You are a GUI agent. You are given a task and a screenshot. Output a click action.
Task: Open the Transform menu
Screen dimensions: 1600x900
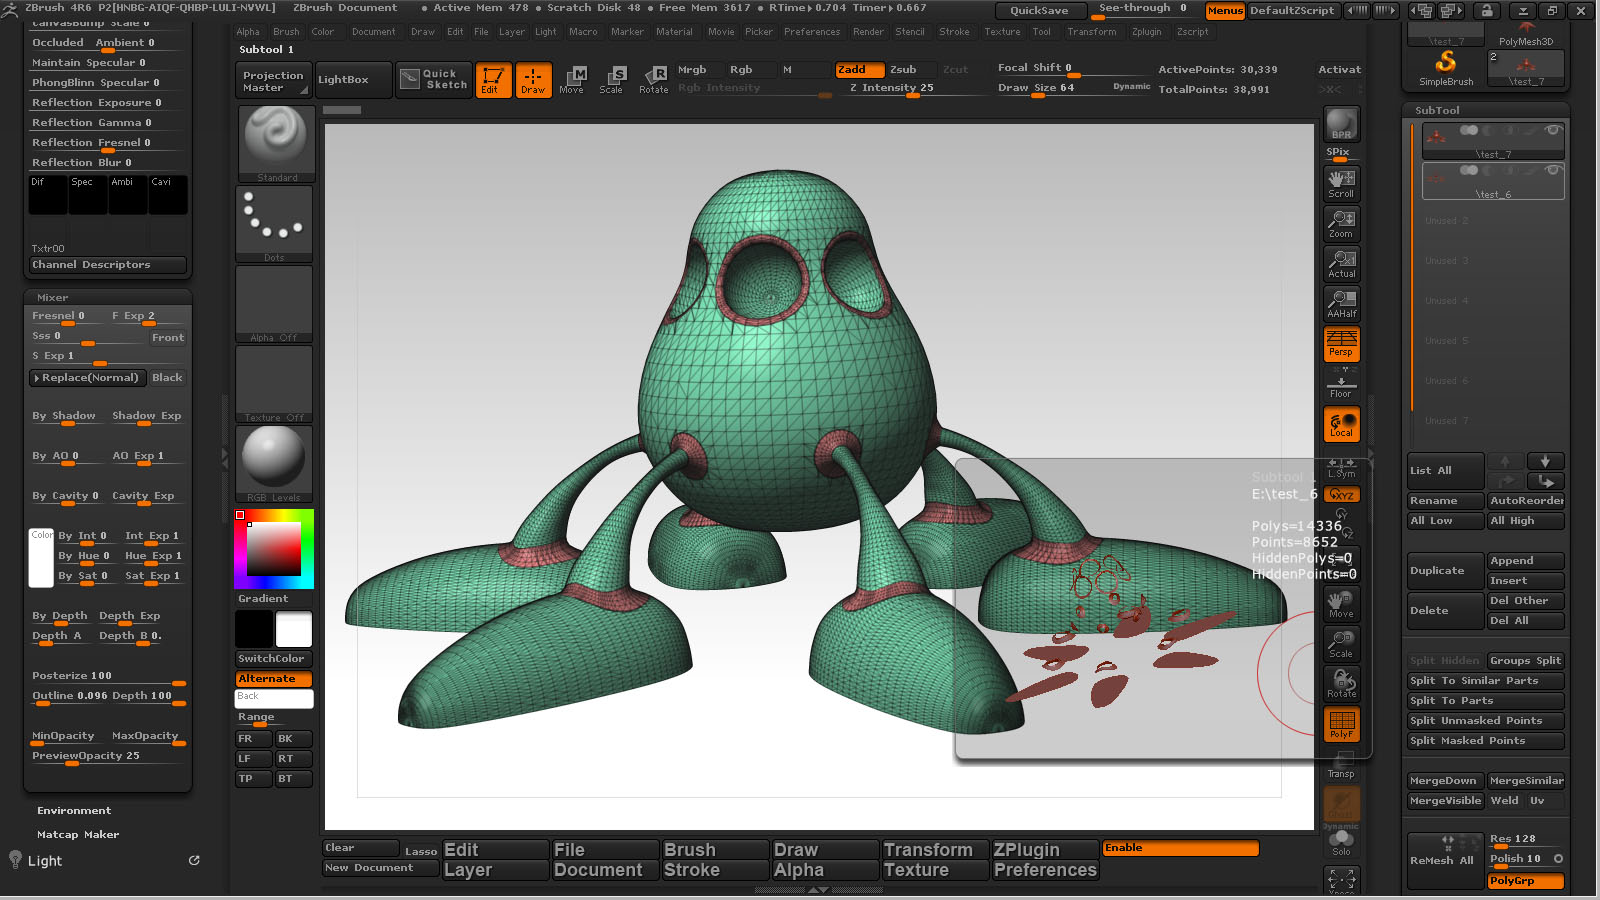tap(1092, 32)
